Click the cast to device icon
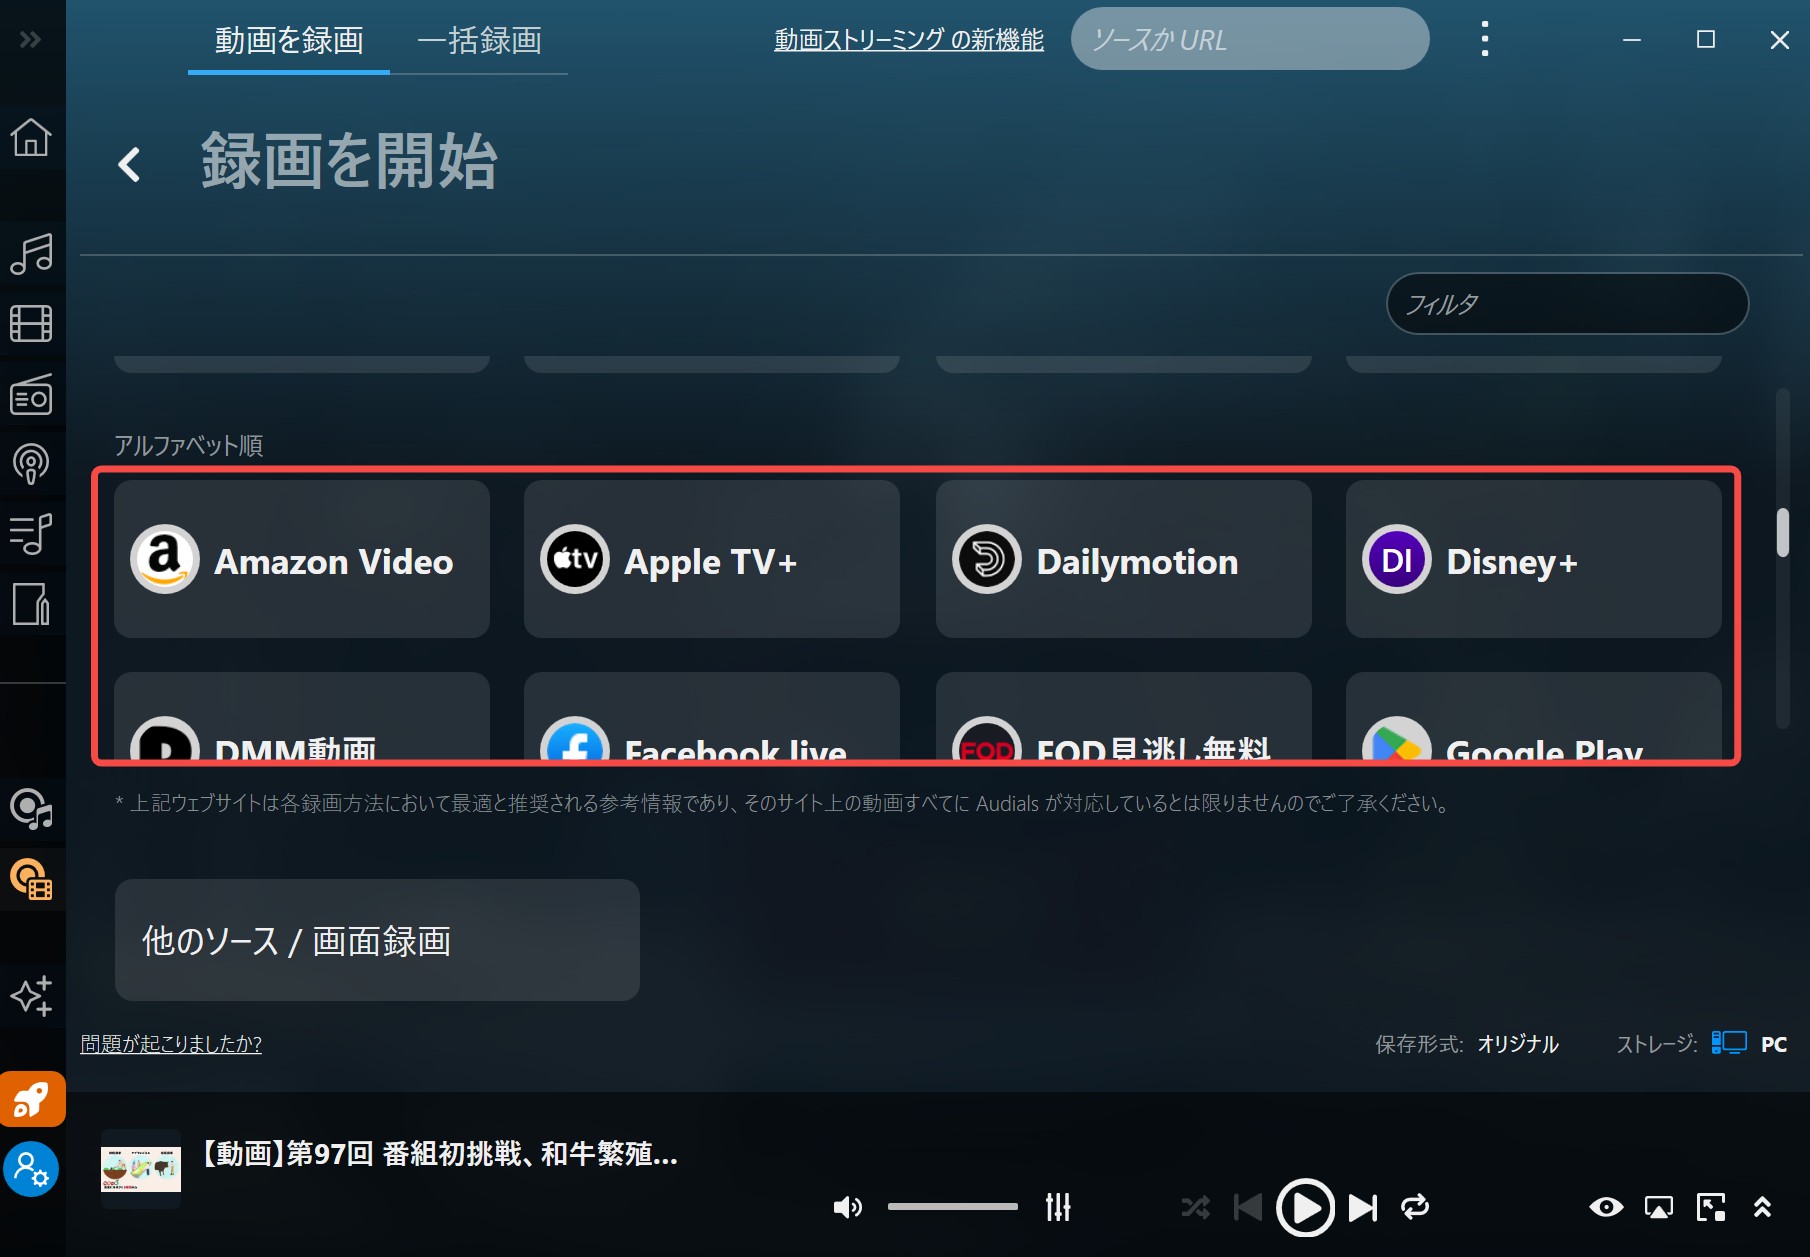 [1658, 1208]
